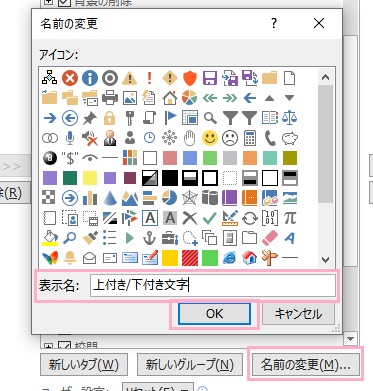The width and height of the screenshot is (373, 391).
Task: Select the Internet Explorer e icon
Action: (x=230, y=258)
